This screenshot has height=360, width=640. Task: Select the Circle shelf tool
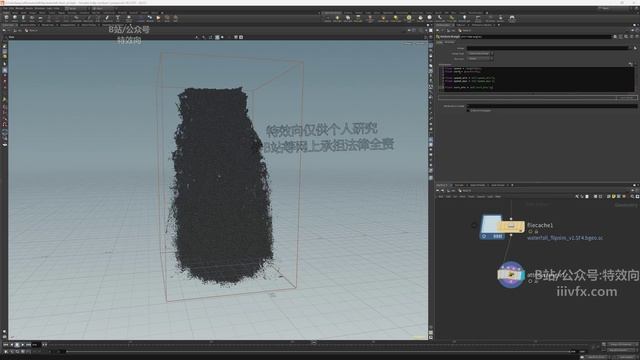pyautogui.click(x=65, y=18)
